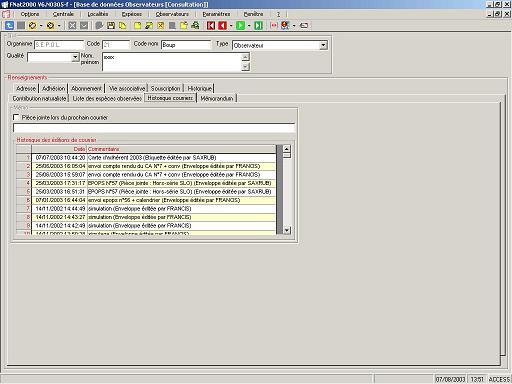
Task: Click the blue return arrow icon
Action: (x=9, y=25)
